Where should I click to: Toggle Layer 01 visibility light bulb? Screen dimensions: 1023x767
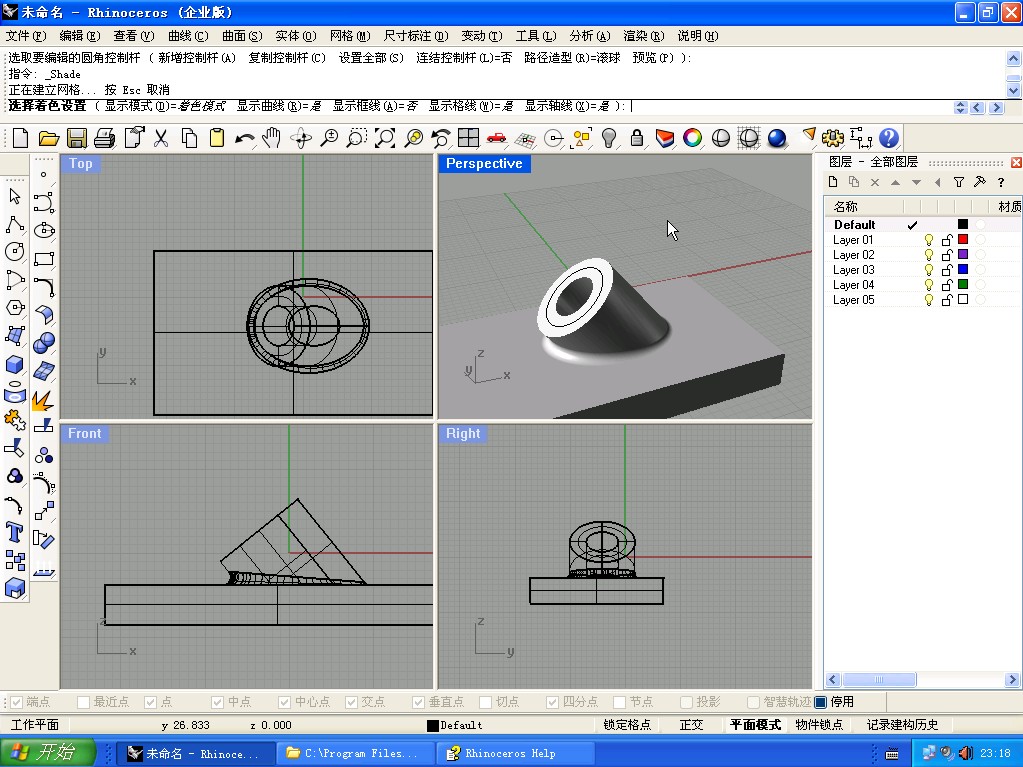click(928, 240)
